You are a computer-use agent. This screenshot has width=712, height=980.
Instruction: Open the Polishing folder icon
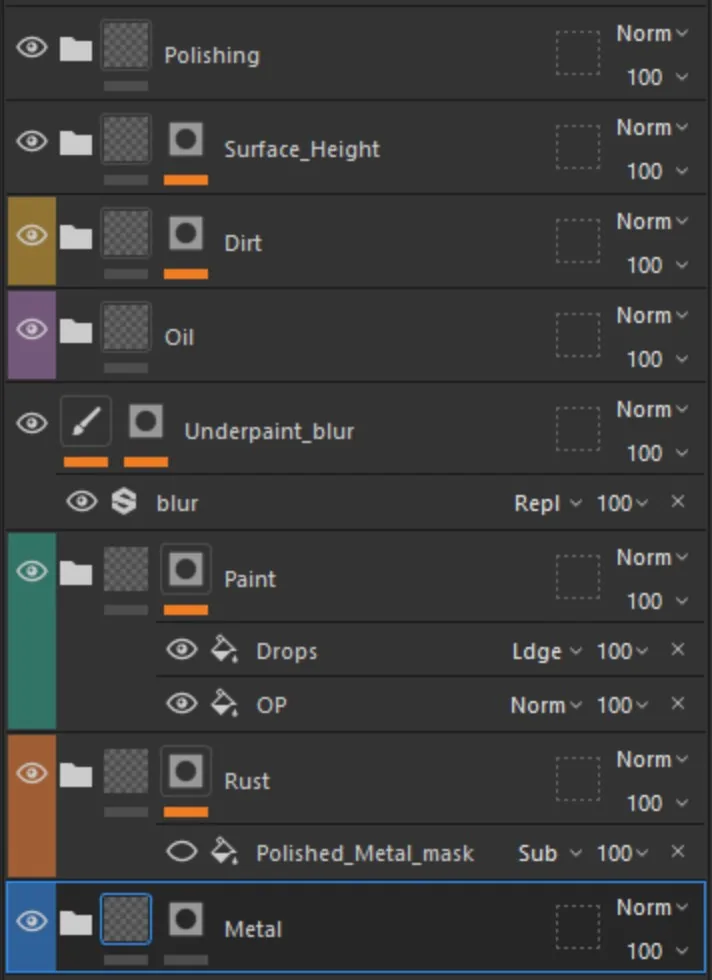pos(76,48)
